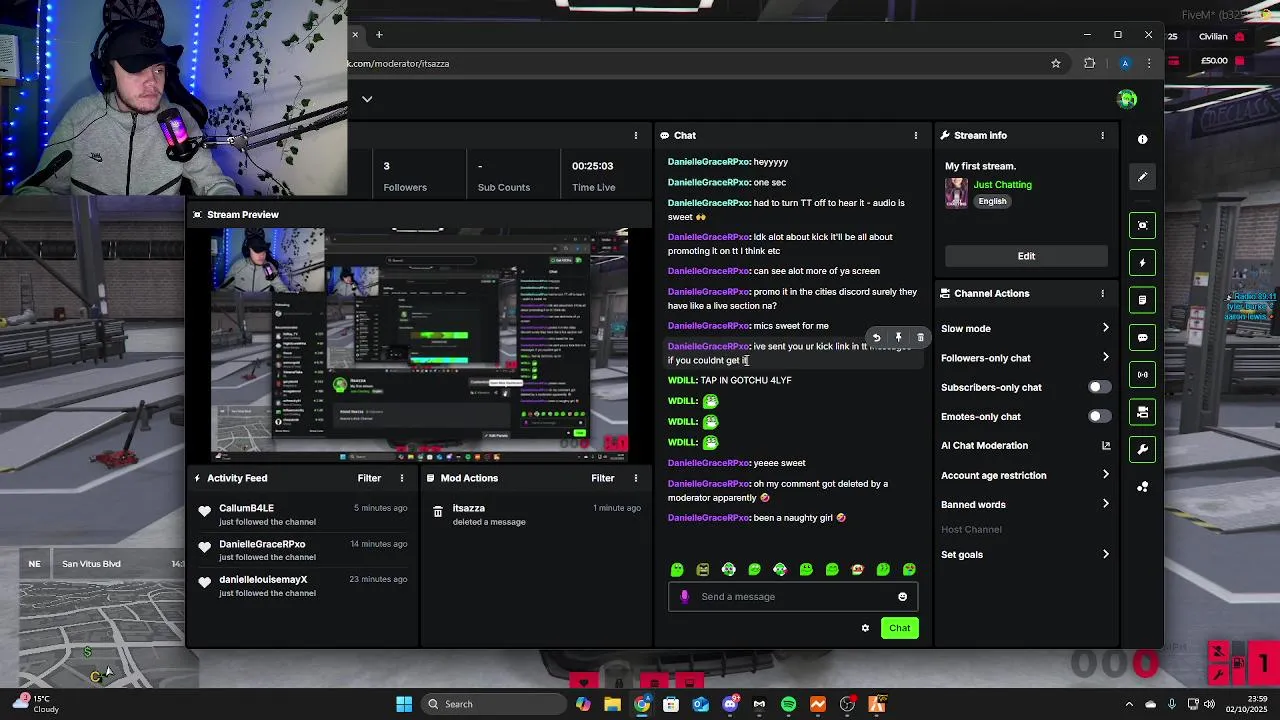Expand Banned words settings
The image size is (1280, 720).
[x=1105, y=504]
